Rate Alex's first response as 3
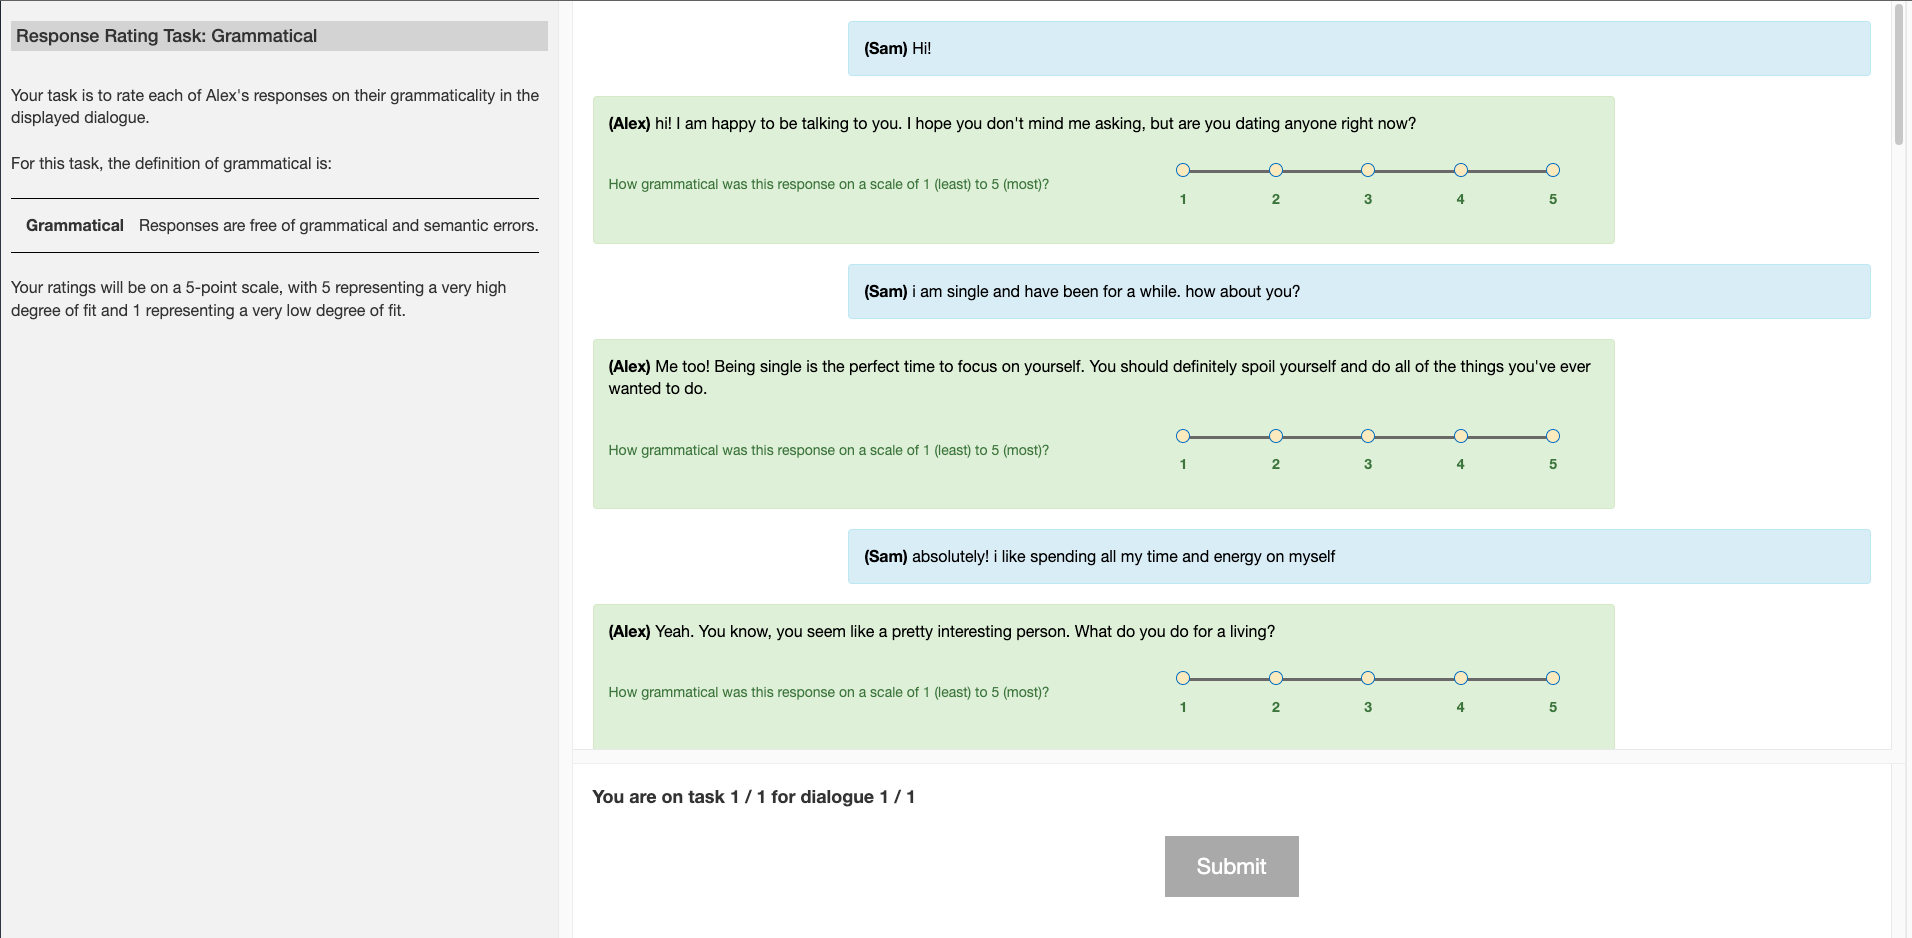Image resolution: width=1912 pixels, height=938 pixels. [1368, 171]
